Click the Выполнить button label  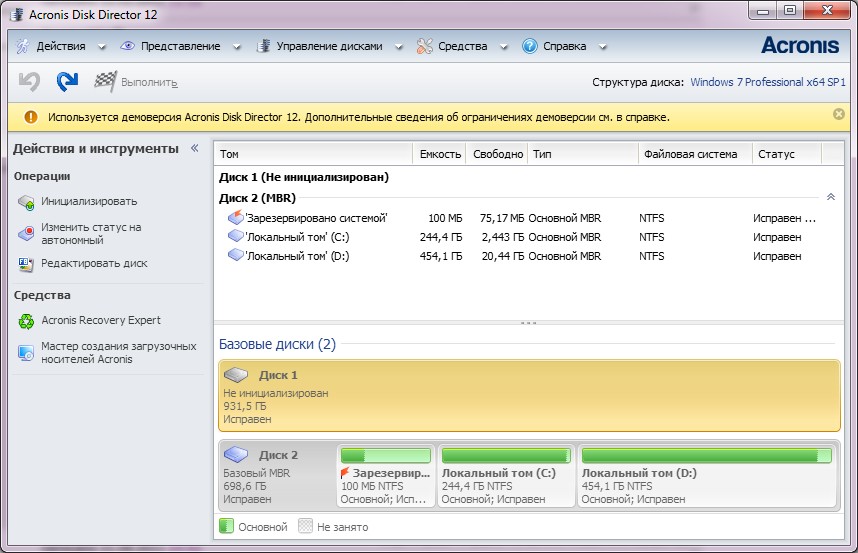[x=149, y=83]
